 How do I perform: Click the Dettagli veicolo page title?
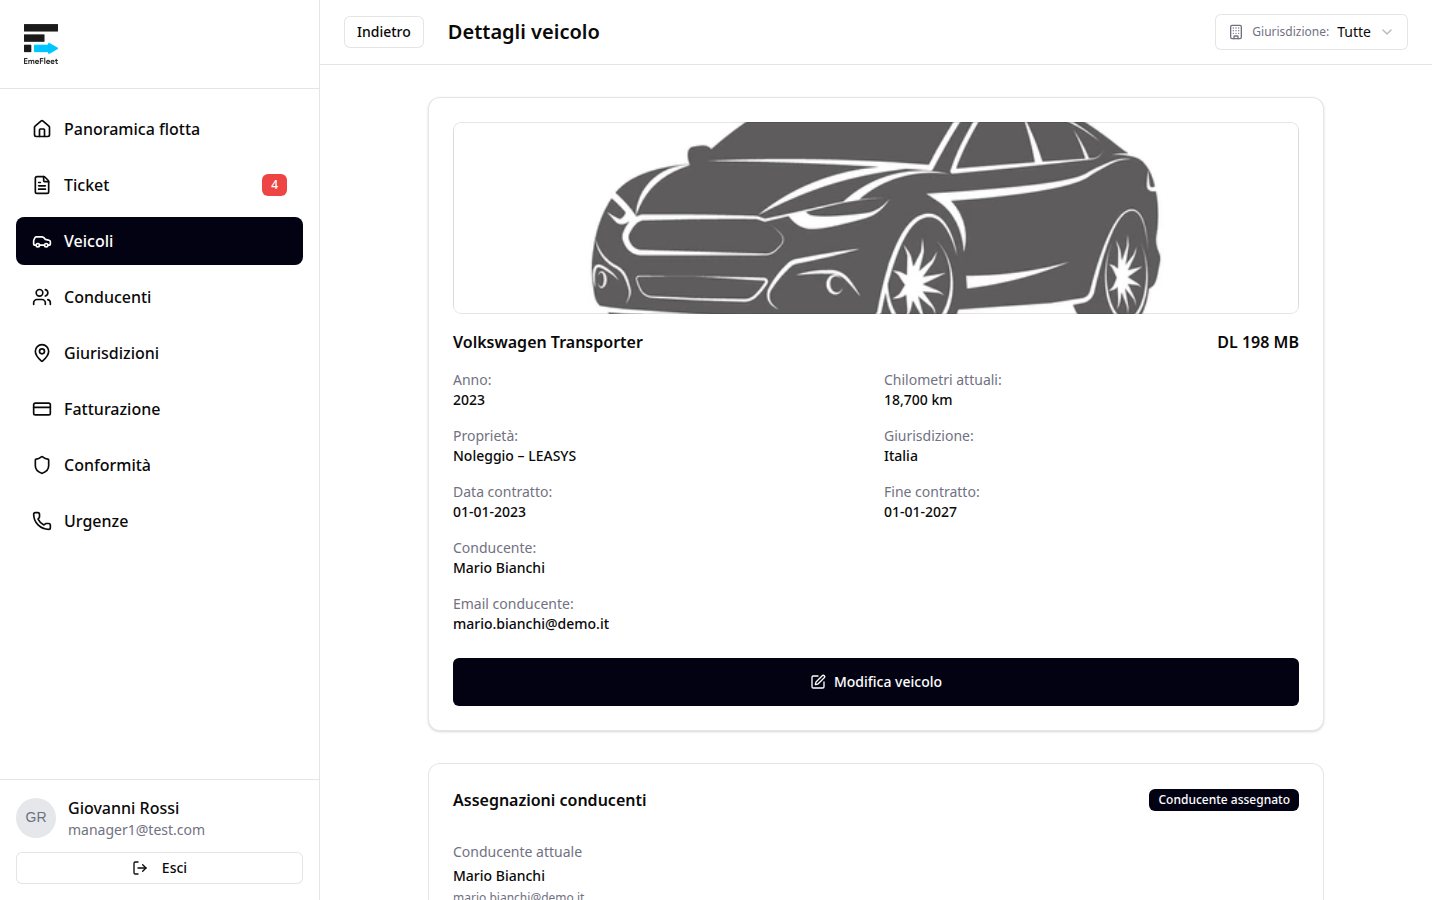point(524,32)
